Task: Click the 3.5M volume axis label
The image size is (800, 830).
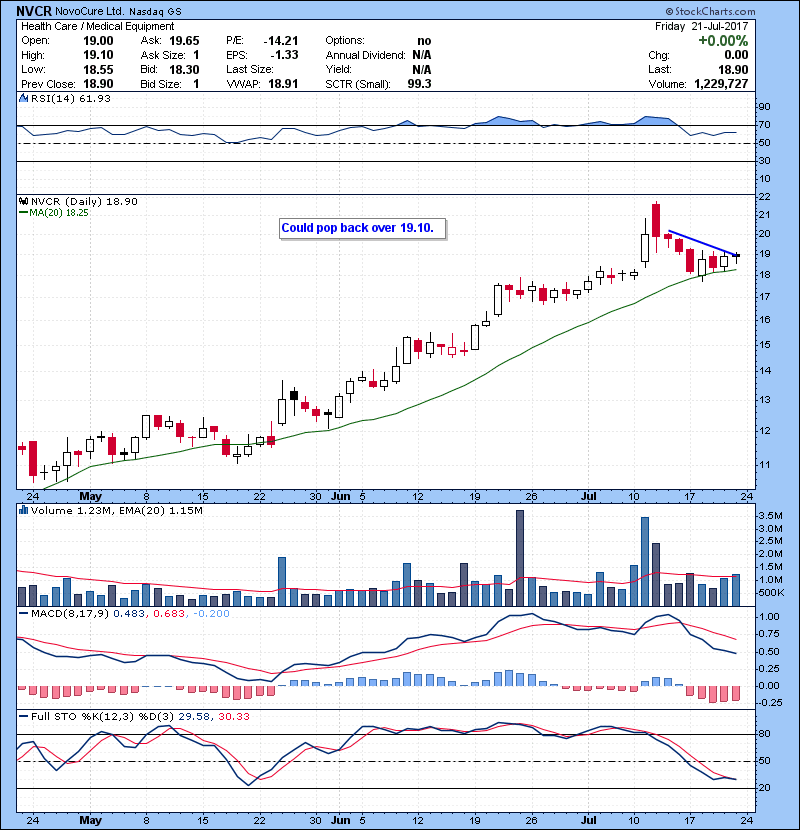Action: pyautogui.click(x=770, y=516)
